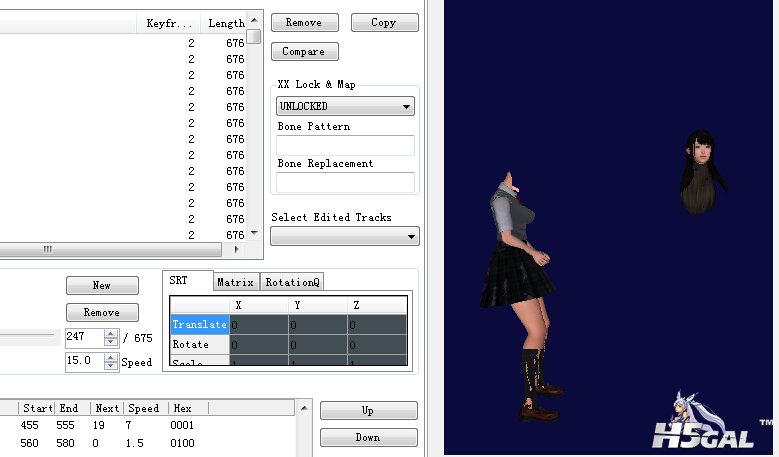Click the Copy button
This screenshot has height=457, width=779.
383,22
